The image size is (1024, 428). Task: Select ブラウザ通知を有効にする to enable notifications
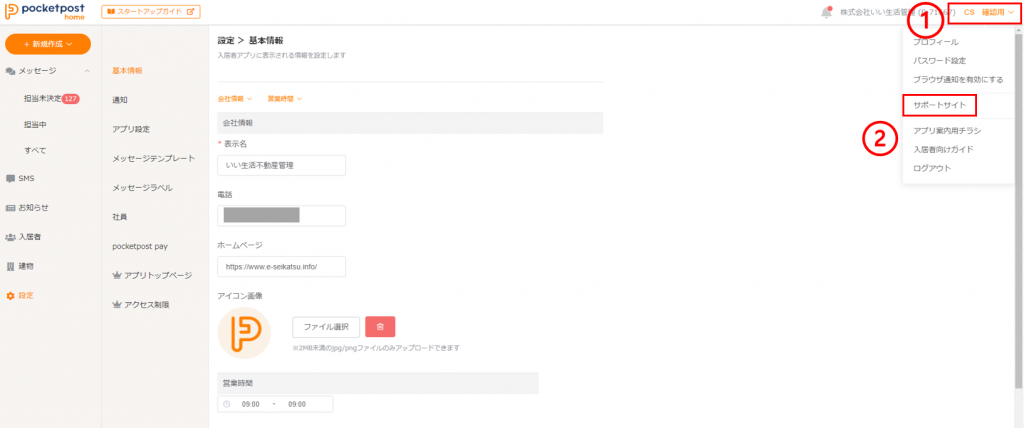[x=957, y=79]
